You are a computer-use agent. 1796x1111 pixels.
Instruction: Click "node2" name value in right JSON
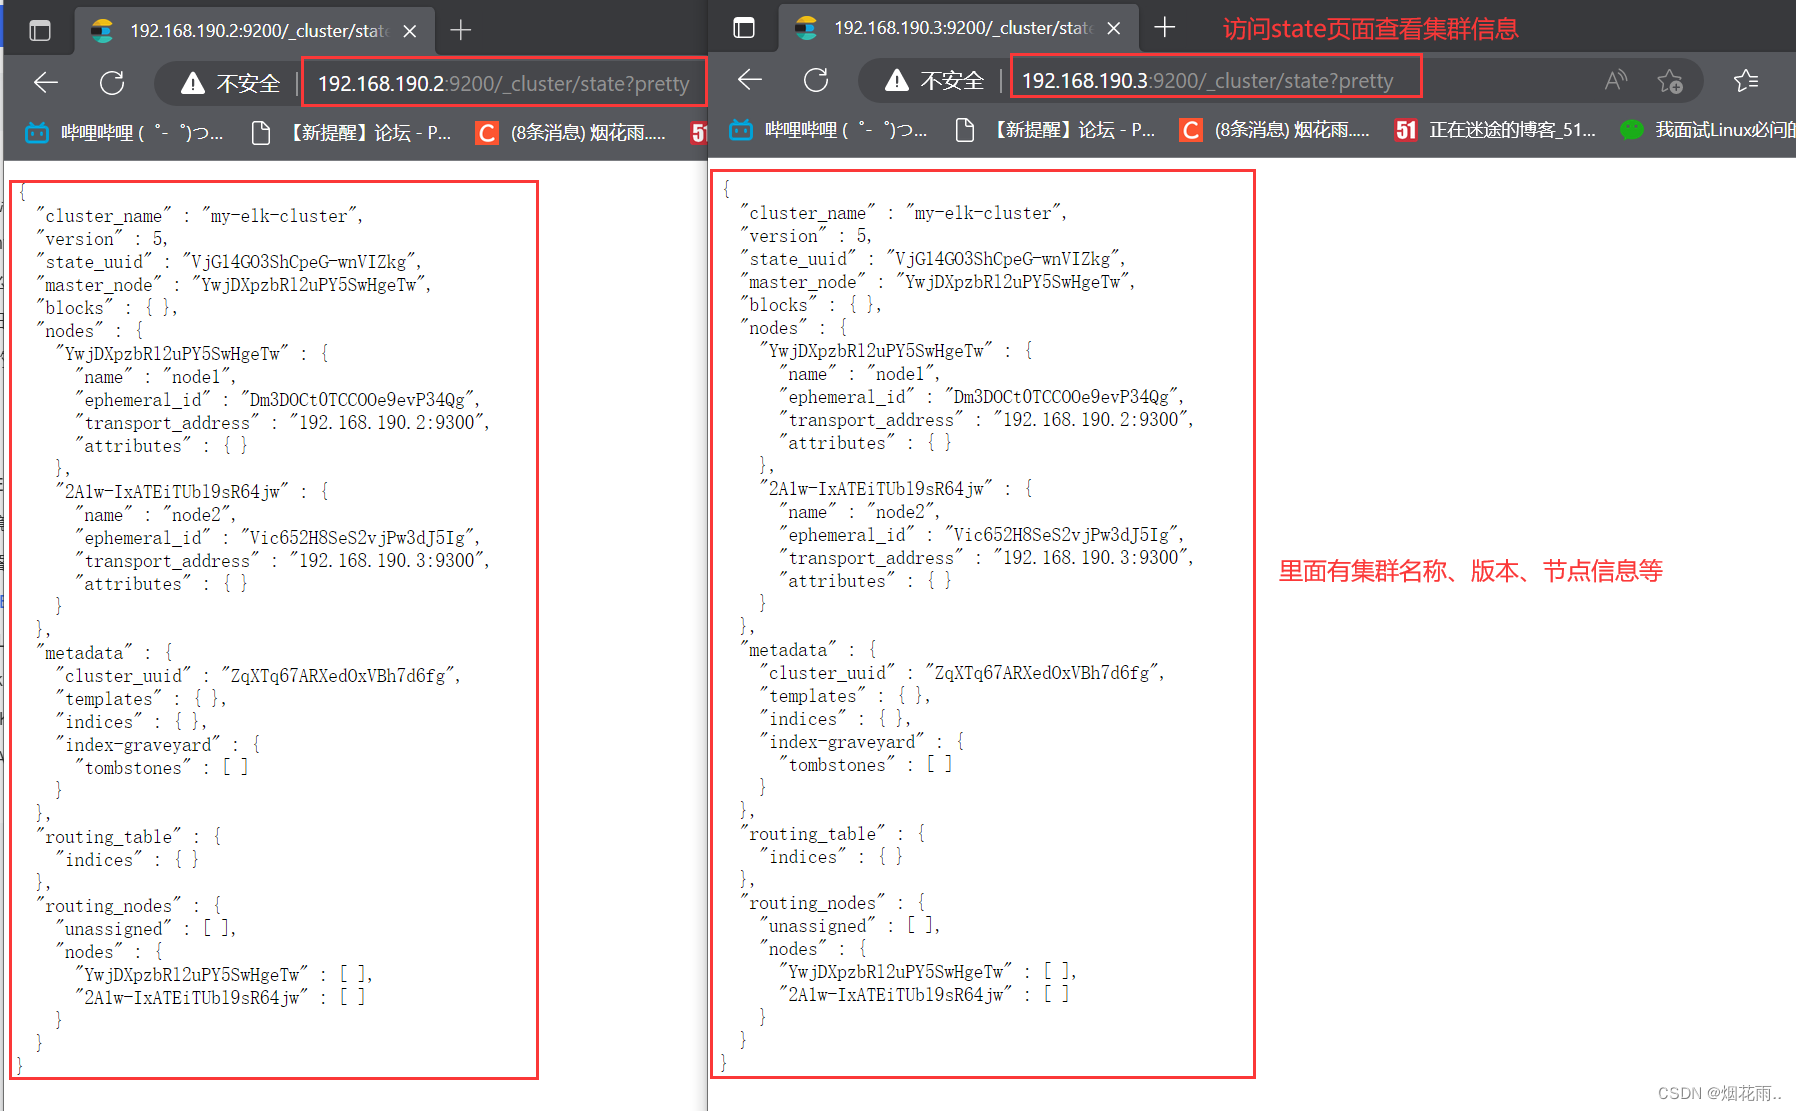coord(900,512)
